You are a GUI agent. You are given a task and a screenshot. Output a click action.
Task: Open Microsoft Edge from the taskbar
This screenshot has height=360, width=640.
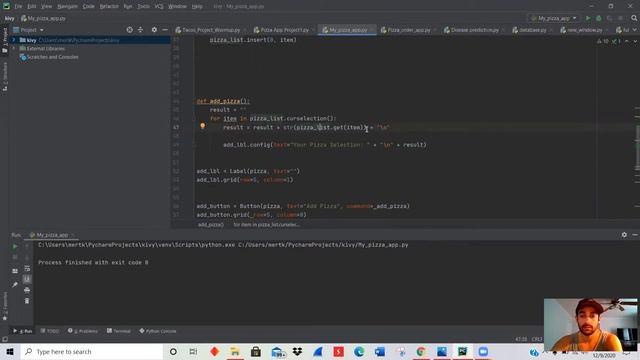coord(359,351)
